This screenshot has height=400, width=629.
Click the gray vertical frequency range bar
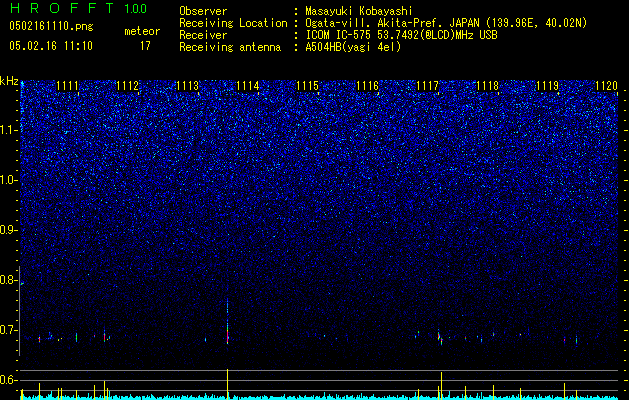pos(20,311)
